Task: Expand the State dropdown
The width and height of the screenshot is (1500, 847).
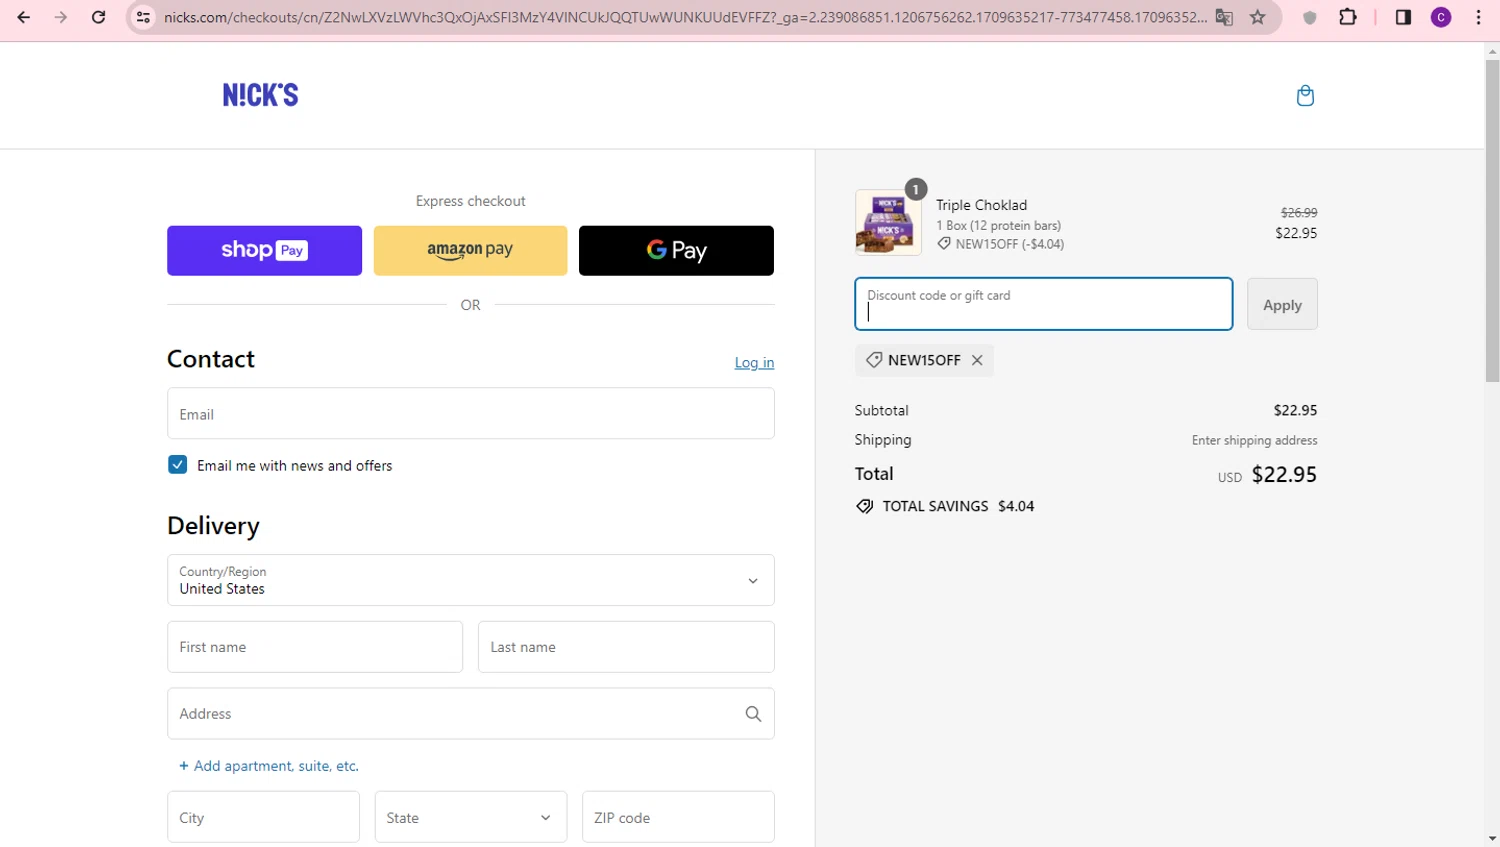Action: click(471, 817)
